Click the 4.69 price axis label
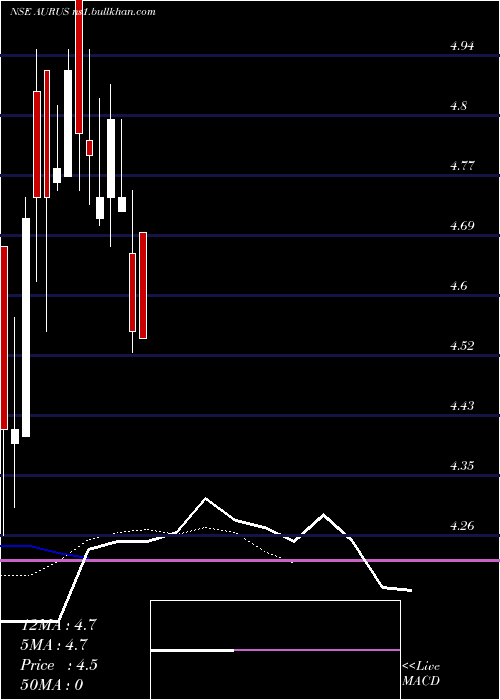 point(462,226)
